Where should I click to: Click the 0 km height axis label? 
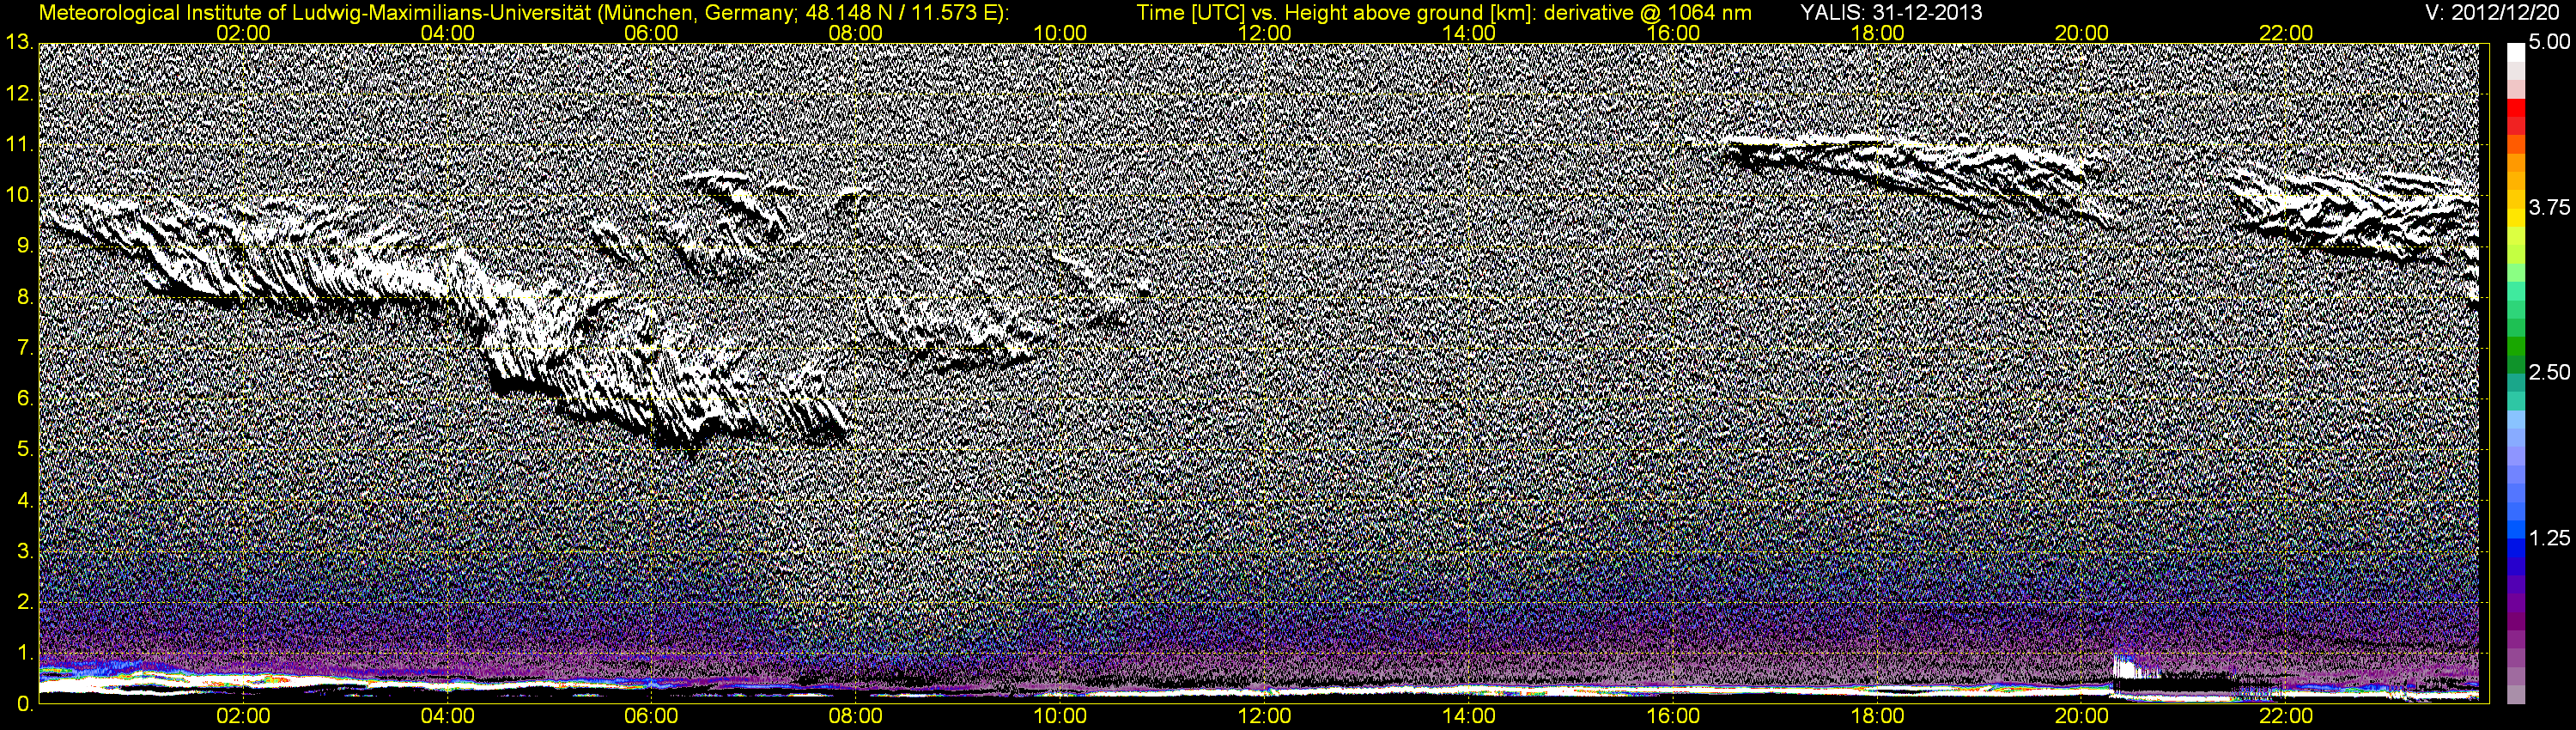pyautogui.click(x=24, y=704)
